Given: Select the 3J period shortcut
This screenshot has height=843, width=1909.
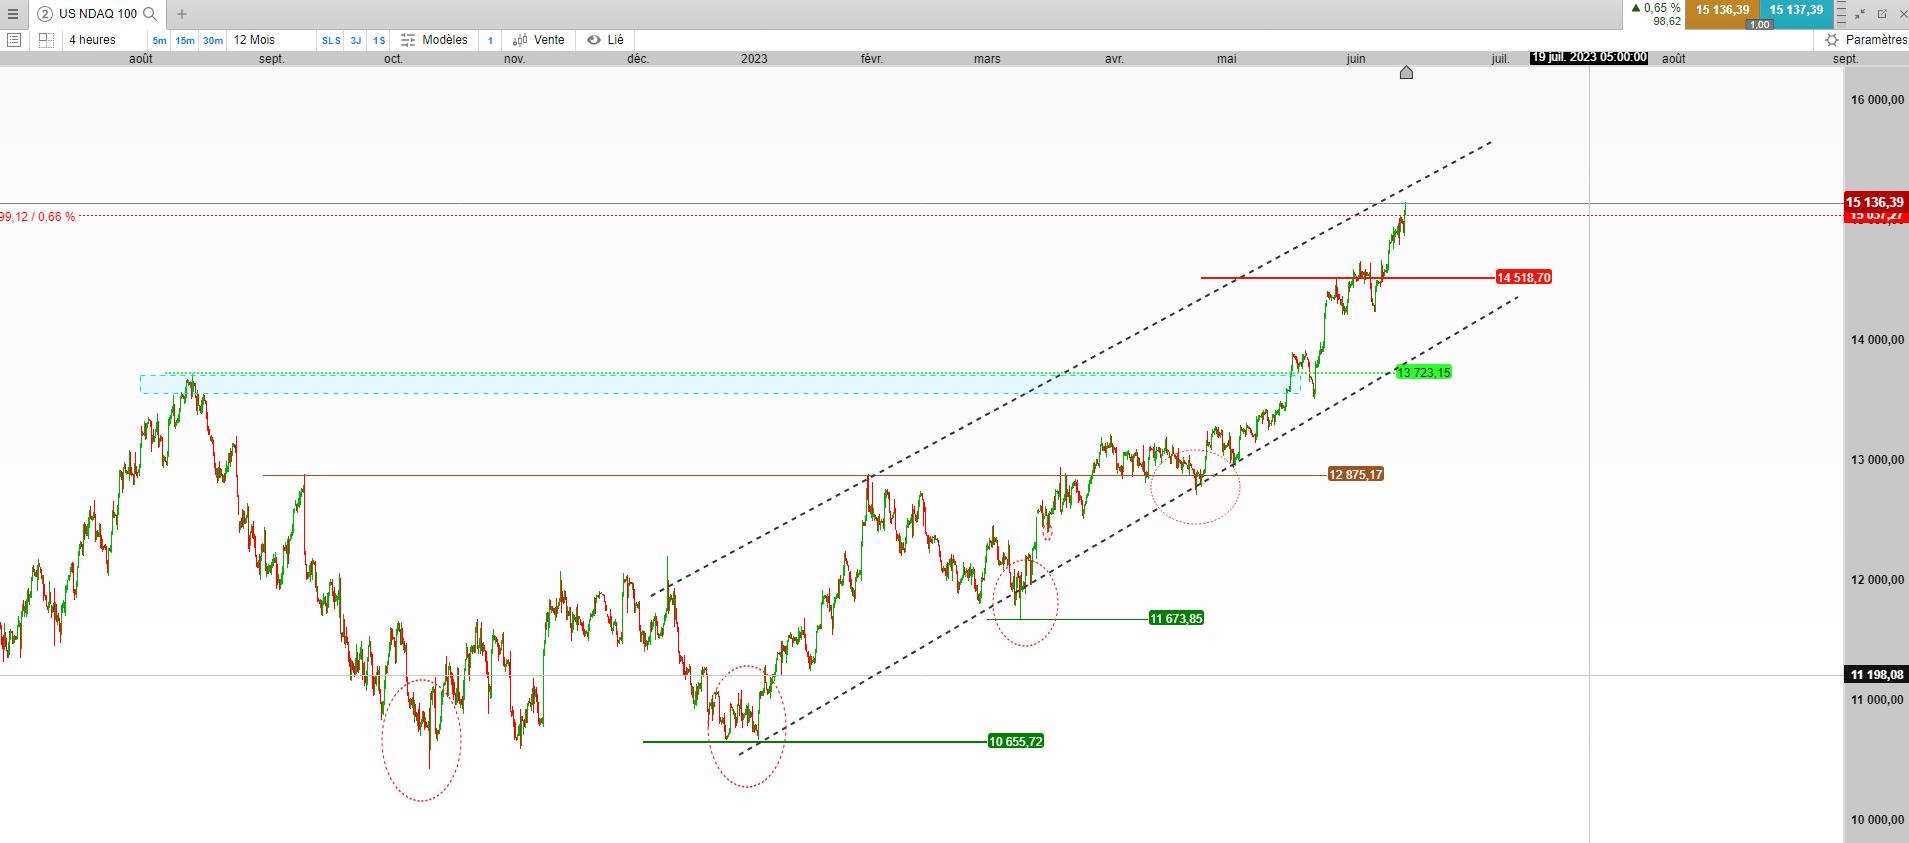Looking at the screenshot, I should click(356, 41).
